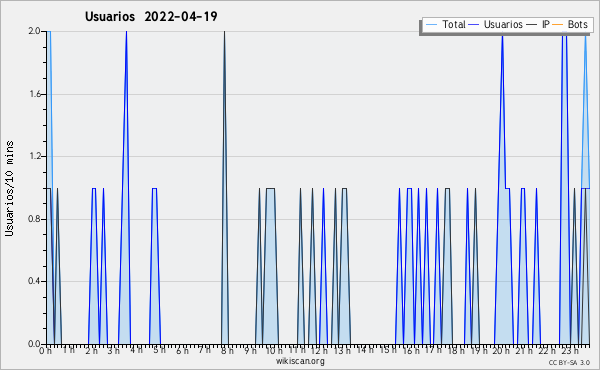Image resolution: width=600 pixels, height=370 pixels.
Task: Click the 0.4 y-axis value
Action: [34, 281]
